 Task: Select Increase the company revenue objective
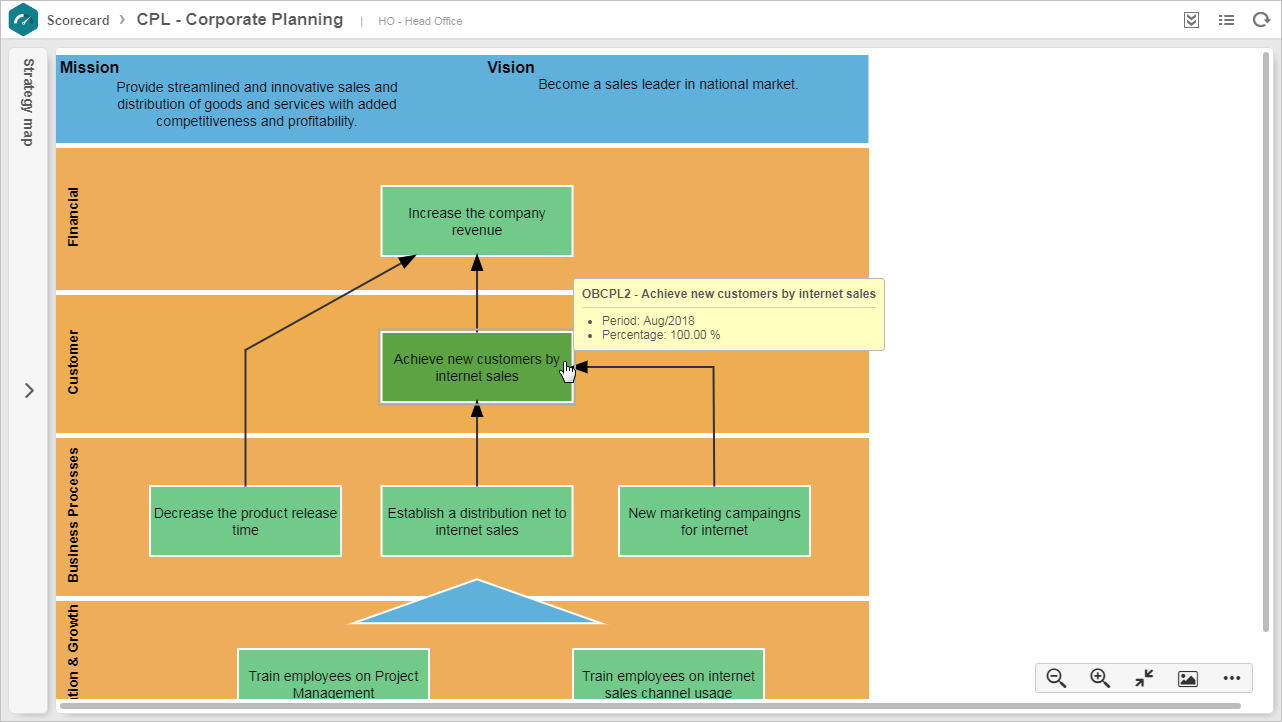pos(477,221)
